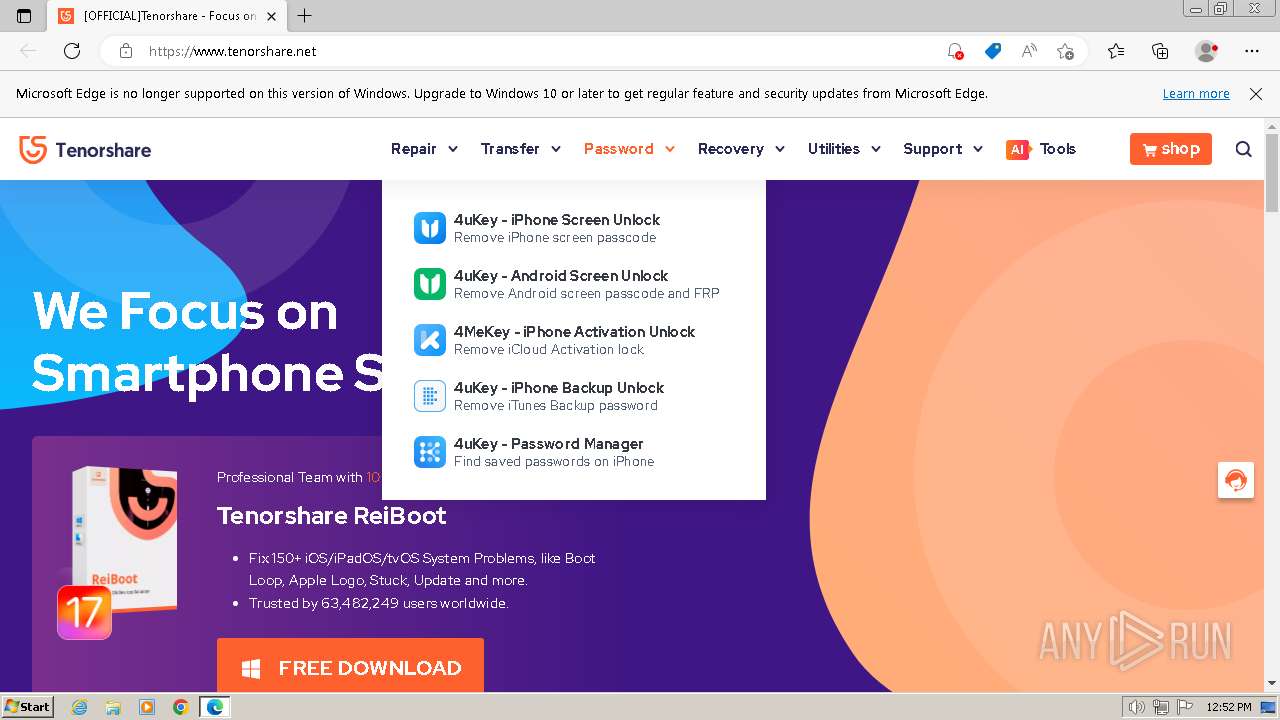Viewport: 1280px width, 720px height.
Task: Click Find saved passwords on iPhone text
Action: [554, 462]
